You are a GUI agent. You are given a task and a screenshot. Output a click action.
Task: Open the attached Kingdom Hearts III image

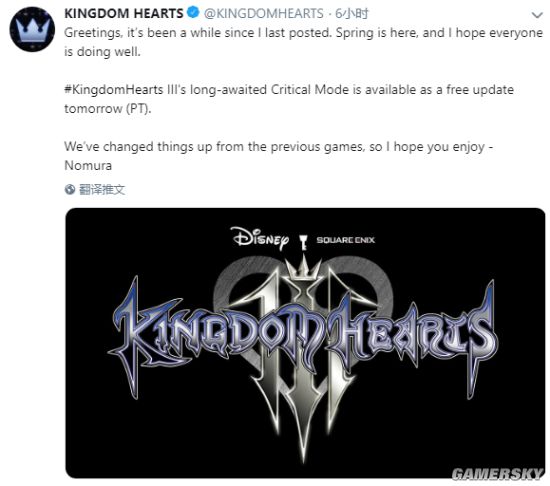[x=305, y=343]
